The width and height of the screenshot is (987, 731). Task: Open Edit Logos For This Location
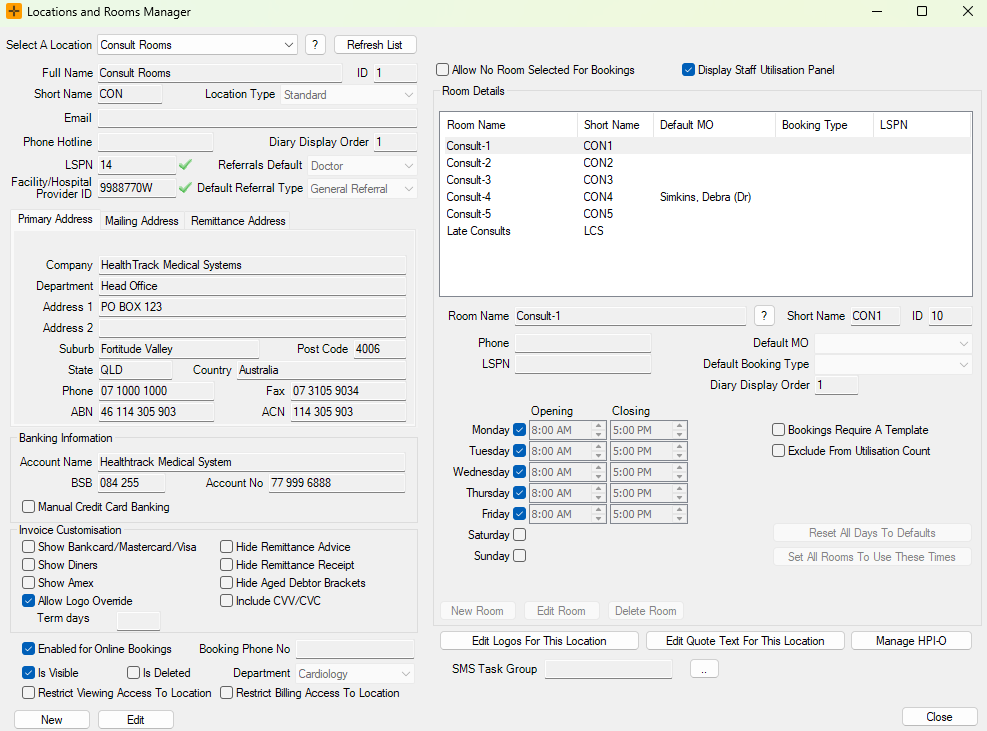(x=539, y=641)
